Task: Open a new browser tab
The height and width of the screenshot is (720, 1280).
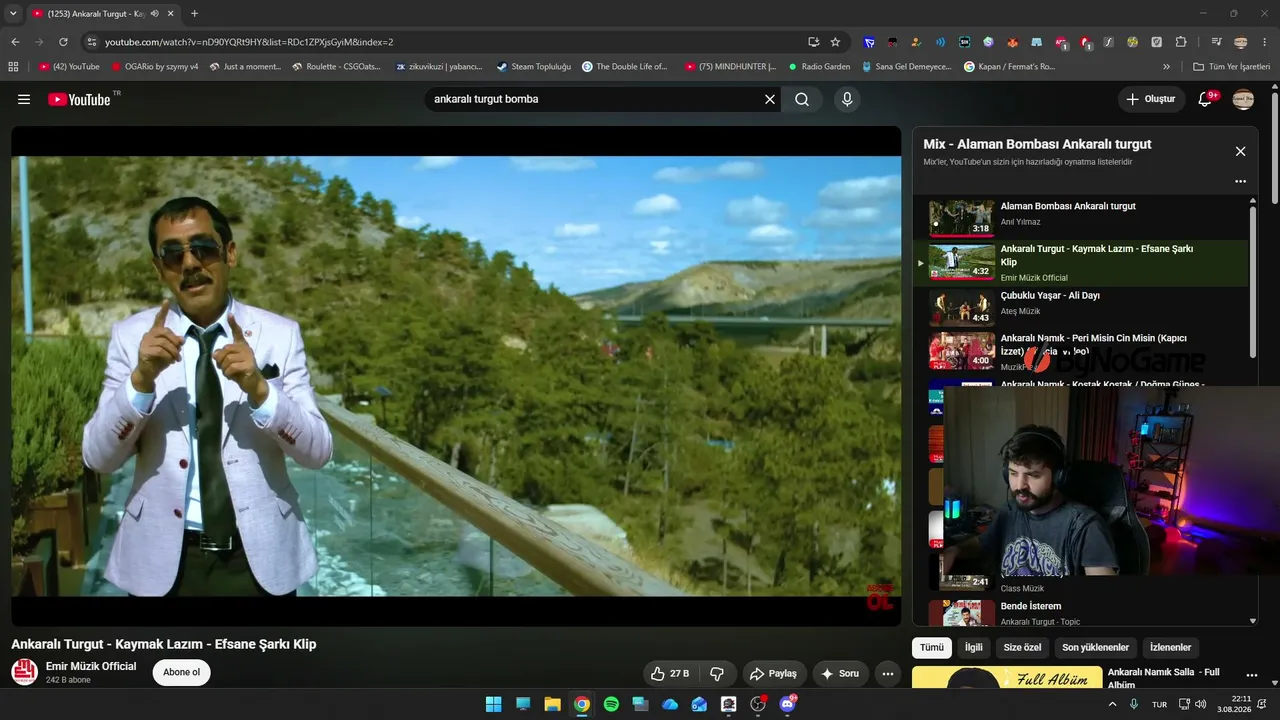Action: (x=194, y=14)
